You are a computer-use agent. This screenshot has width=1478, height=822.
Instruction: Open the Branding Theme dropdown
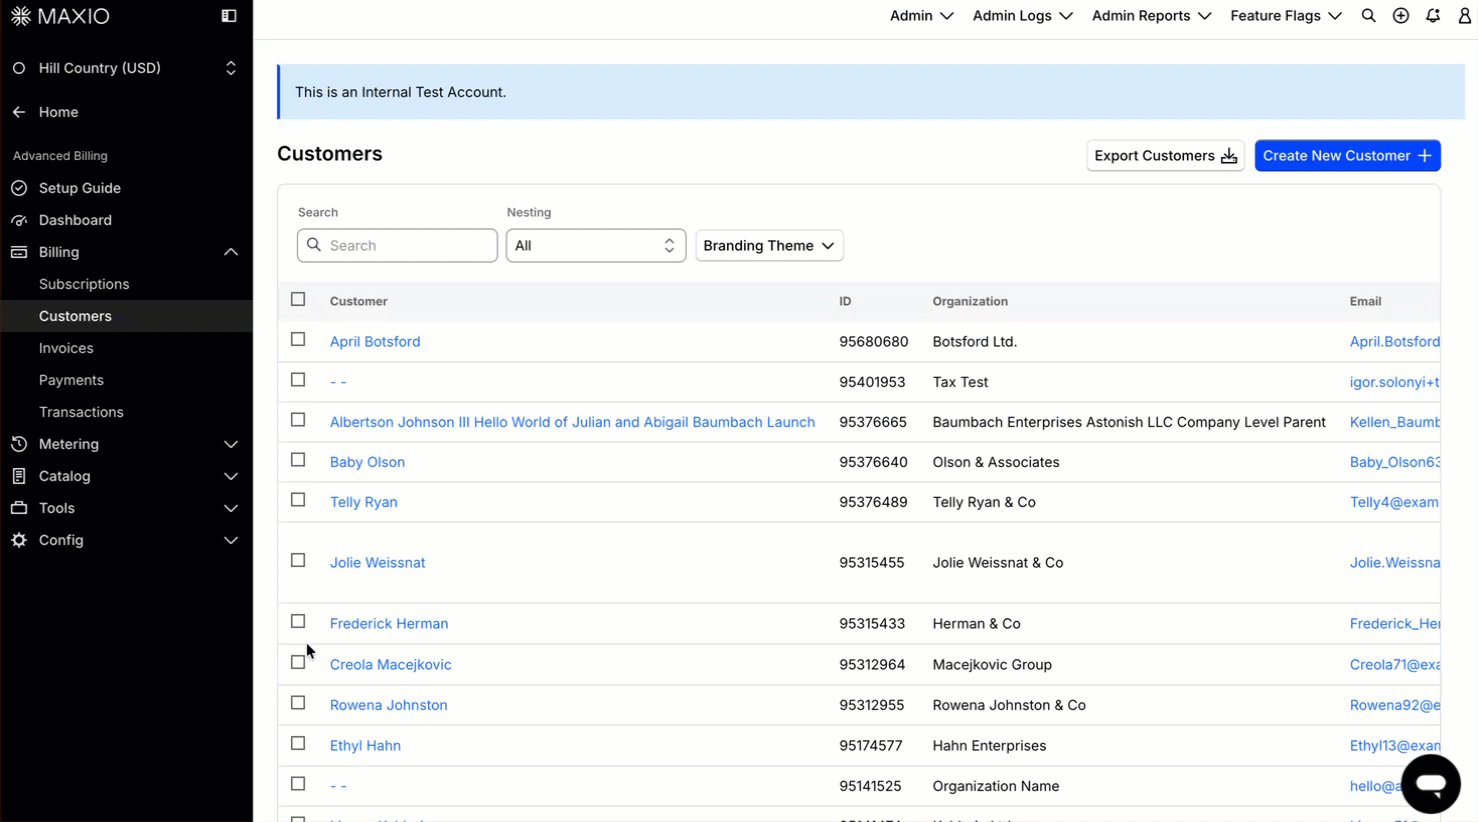click(769, 246)
